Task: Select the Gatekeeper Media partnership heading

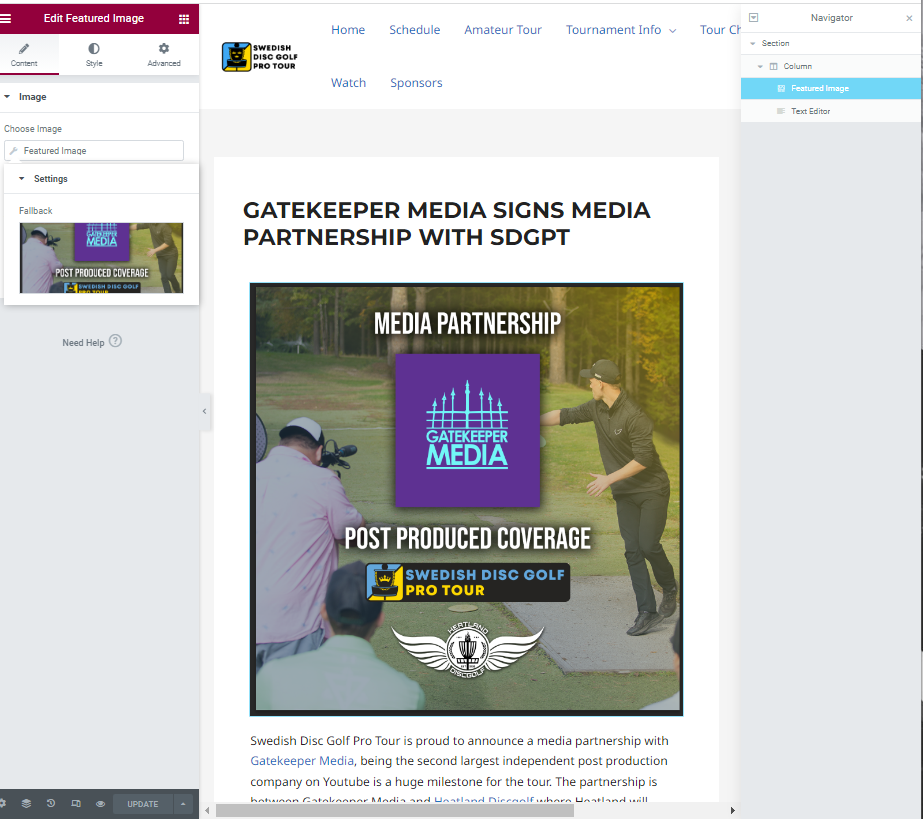Action: click(x=447, y=224)
